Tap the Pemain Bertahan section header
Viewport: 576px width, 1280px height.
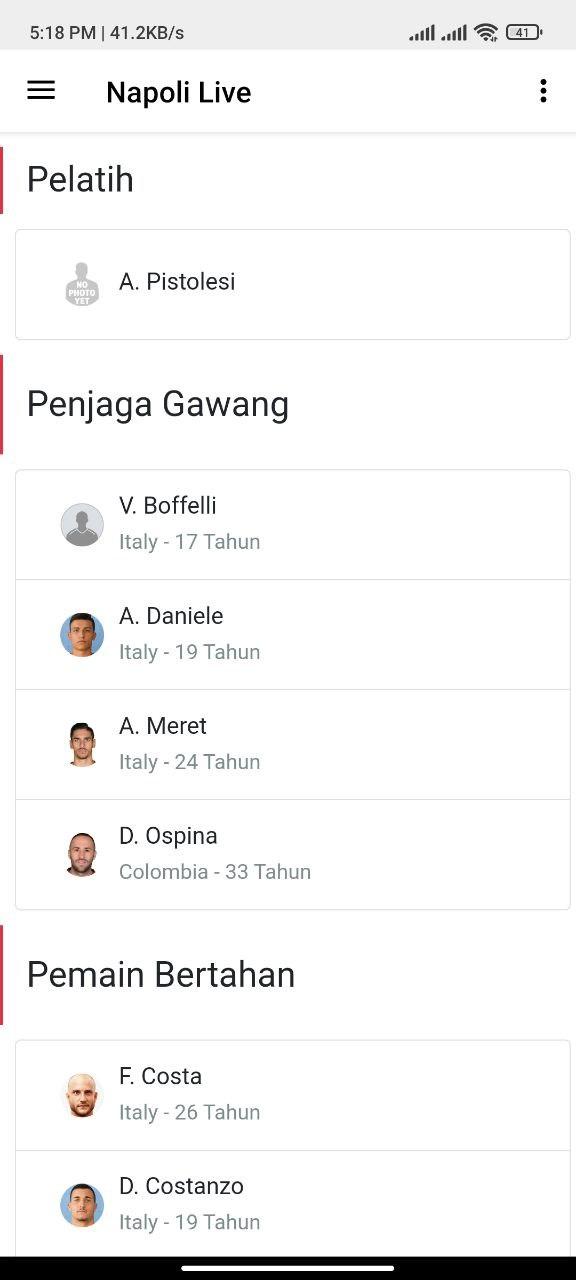pos(161,975)
